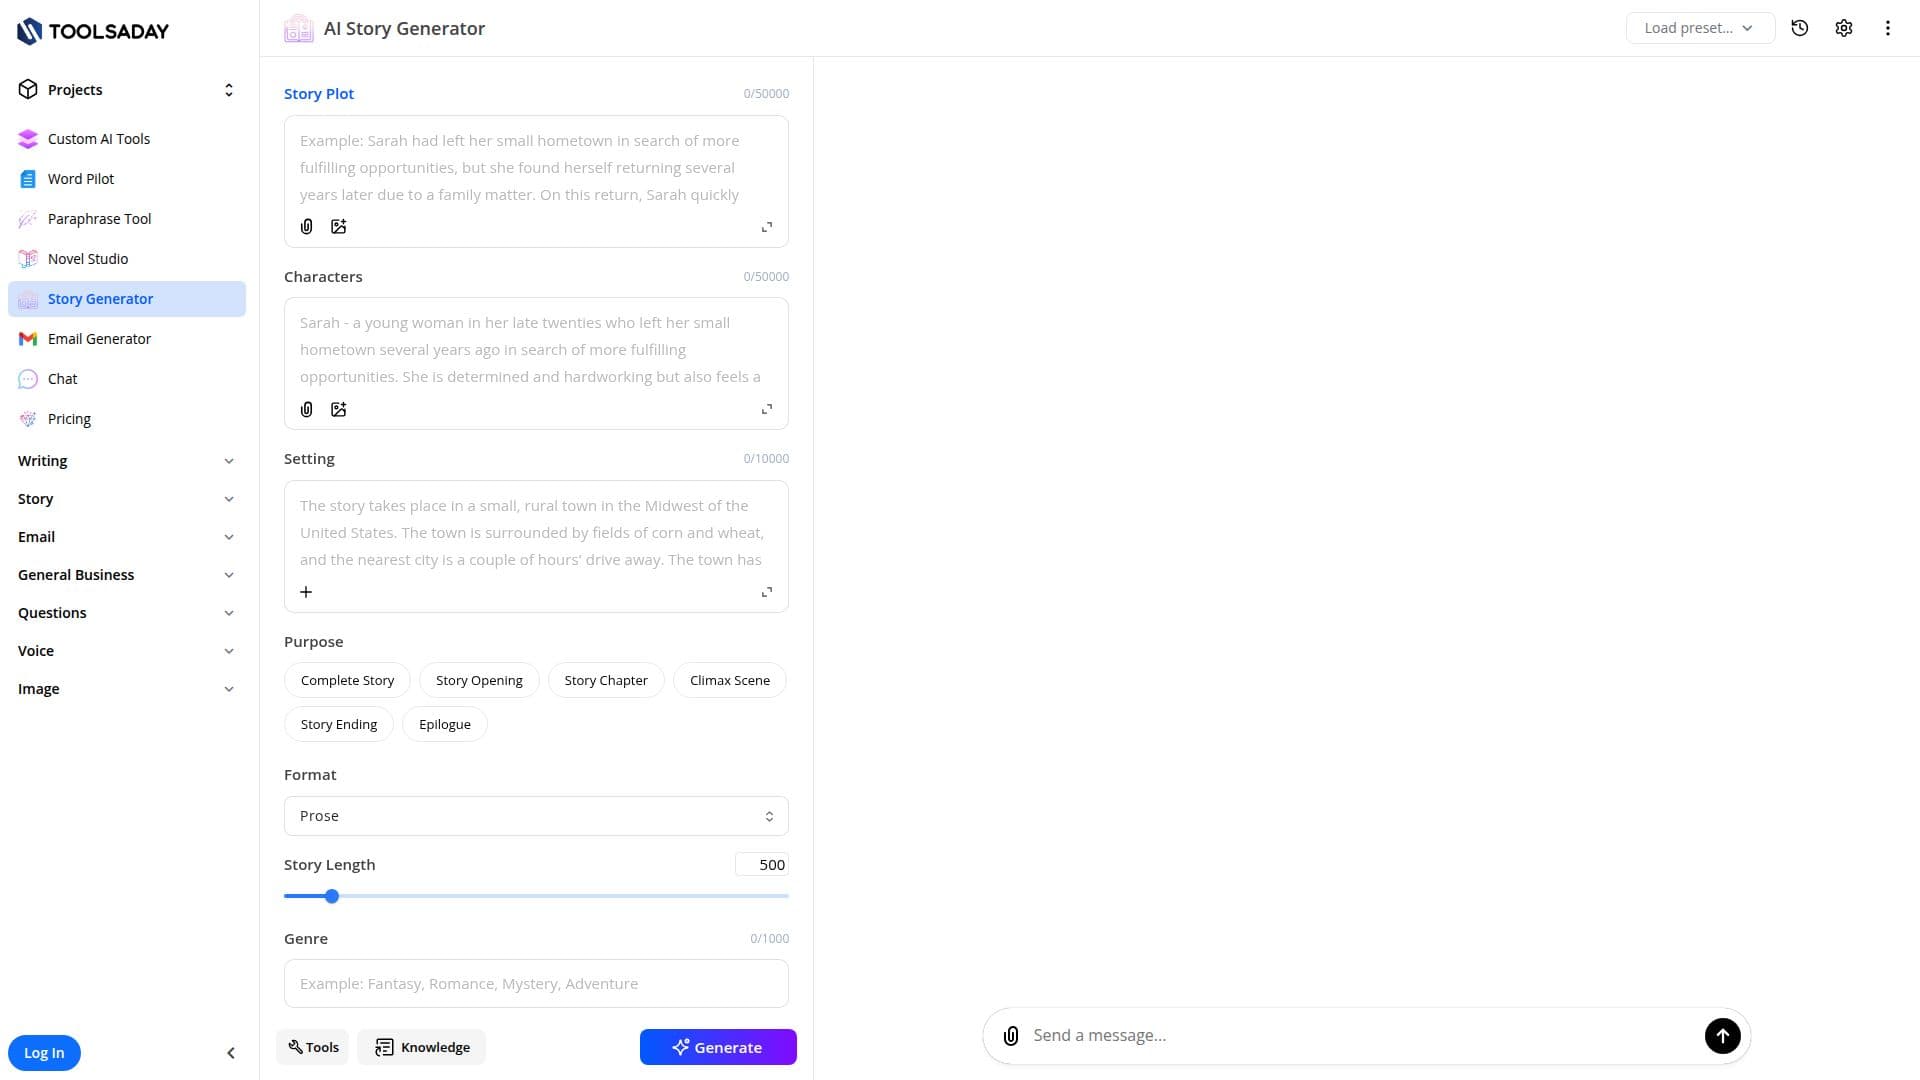
Task: Select Story Opening purpose
Action: coord(479,680)
